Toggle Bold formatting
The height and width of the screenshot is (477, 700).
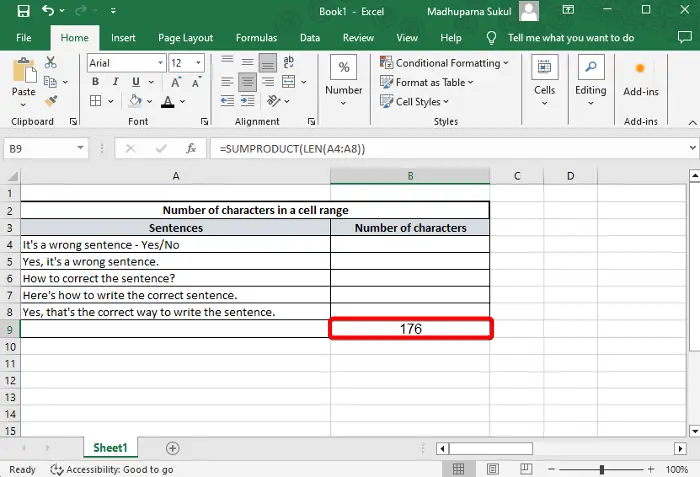[x=95, y=82]
